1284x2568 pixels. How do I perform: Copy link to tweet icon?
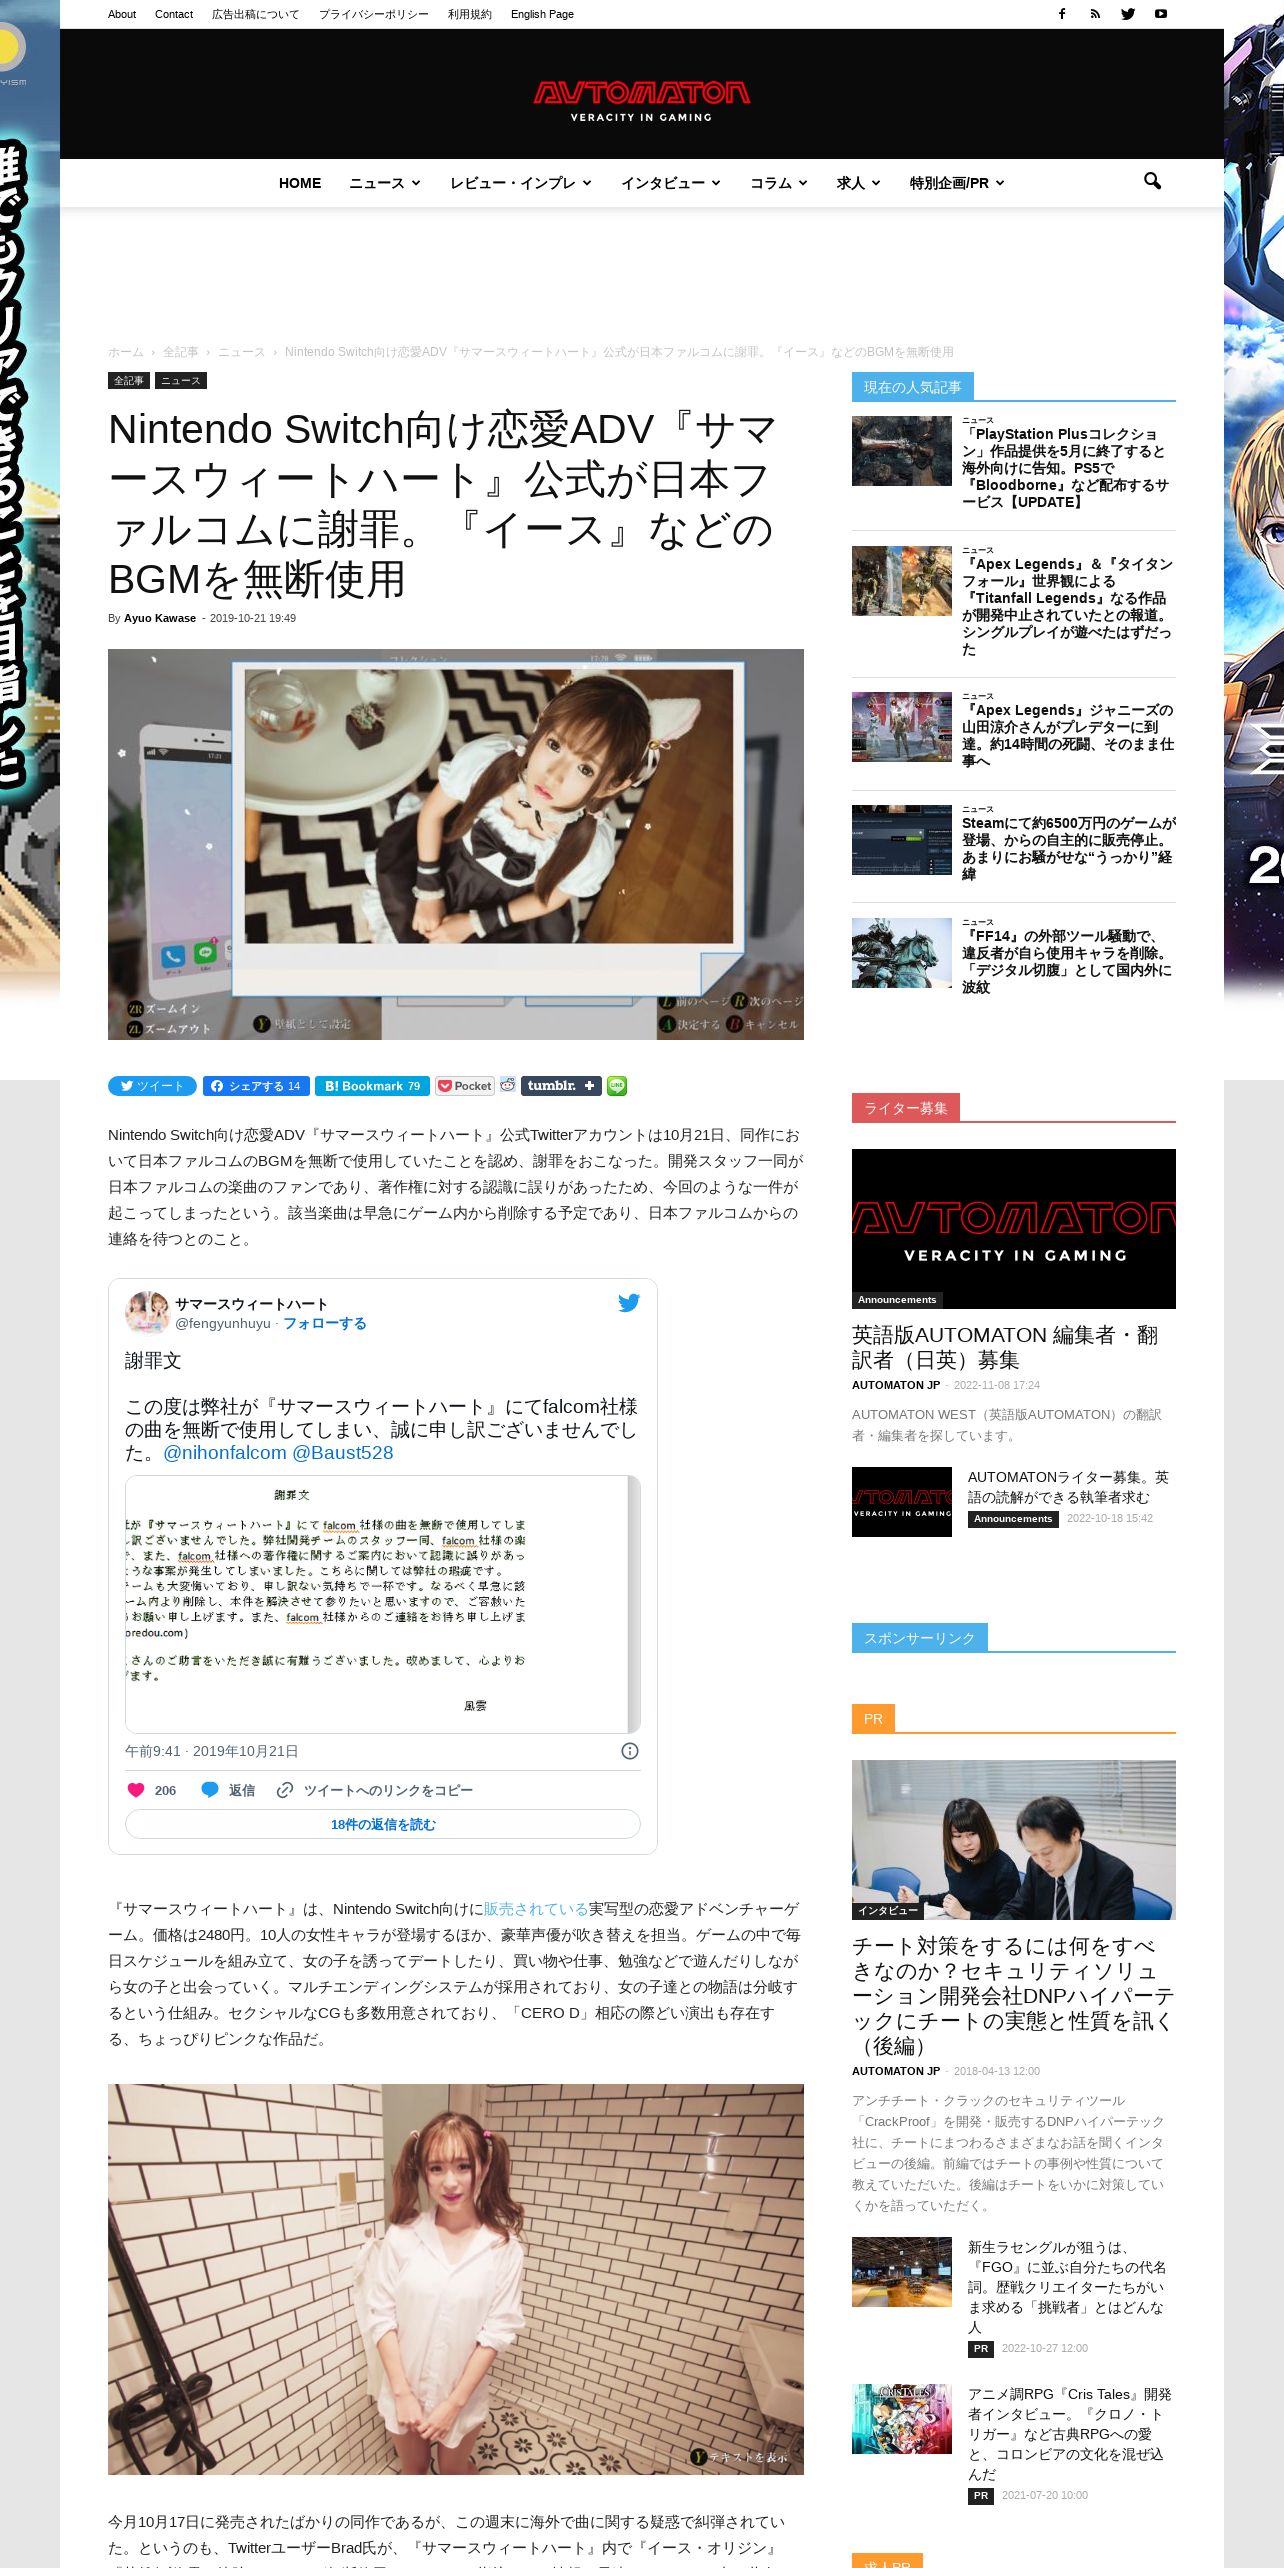point(285,1790)
